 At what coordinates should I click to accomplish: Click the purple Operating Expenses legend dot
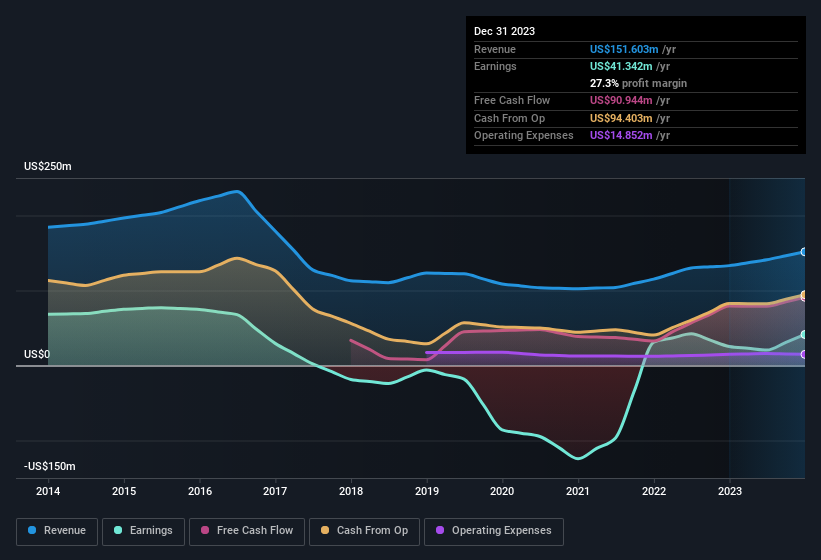coord(440,530)
